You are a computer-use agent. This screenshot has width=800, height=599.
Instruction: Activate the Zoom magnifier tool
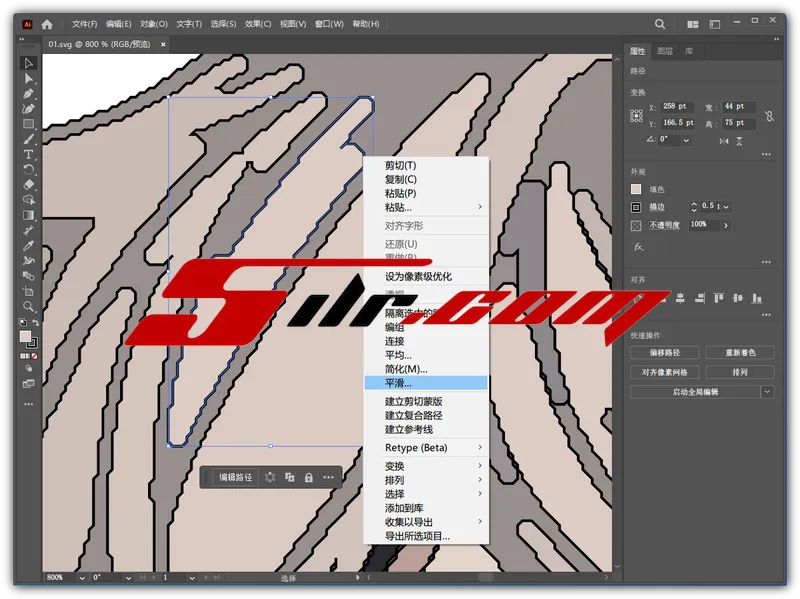pos(29,307)
